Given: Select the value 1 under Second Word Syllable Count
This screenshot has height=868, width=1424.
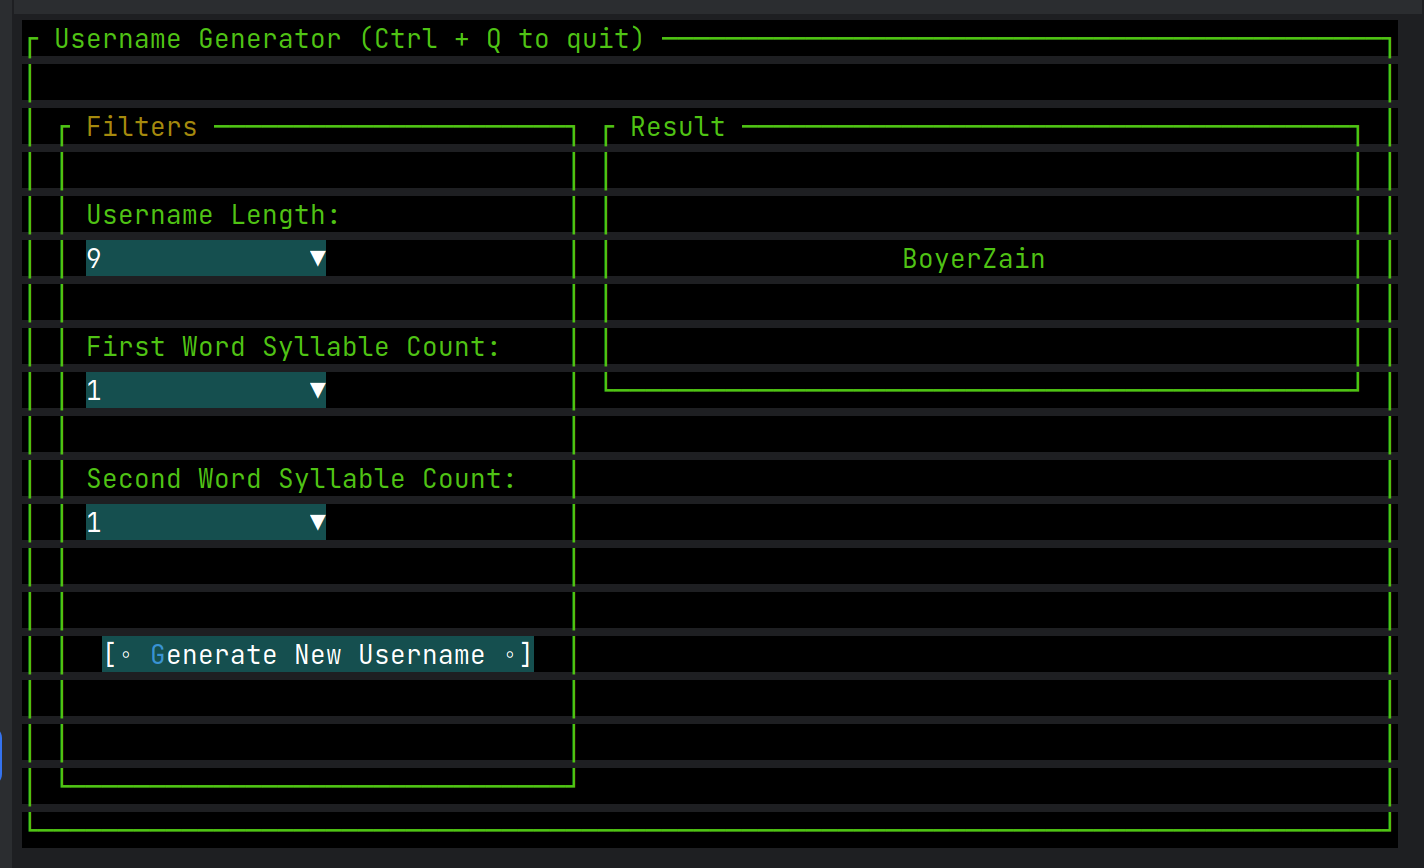Looking at the screenshot, I should click(x=93, y=521).
